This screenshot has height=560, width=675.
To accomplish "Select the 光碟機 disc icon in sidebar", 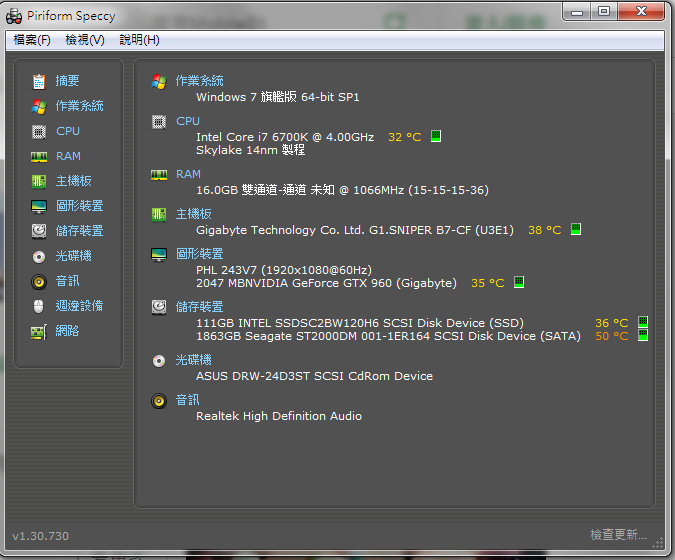I will 39,257.
